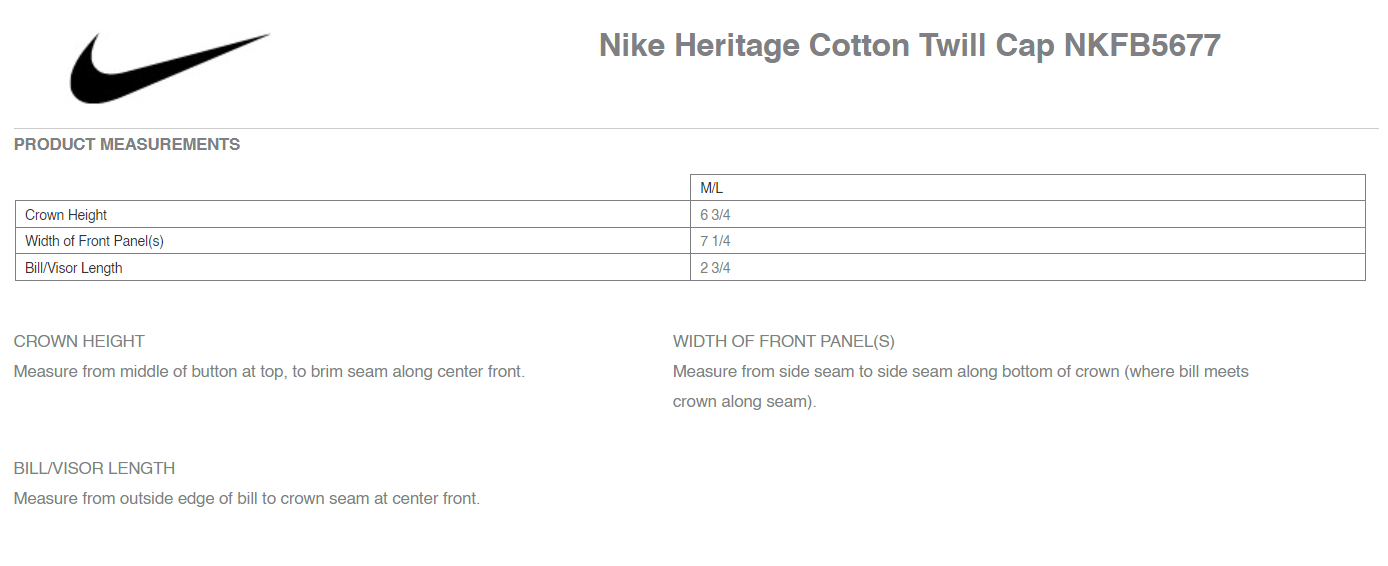1388x566 pixels.
Task: Select the text about middle of button at top
Action: pyautogui.click(x=269, y=372)
